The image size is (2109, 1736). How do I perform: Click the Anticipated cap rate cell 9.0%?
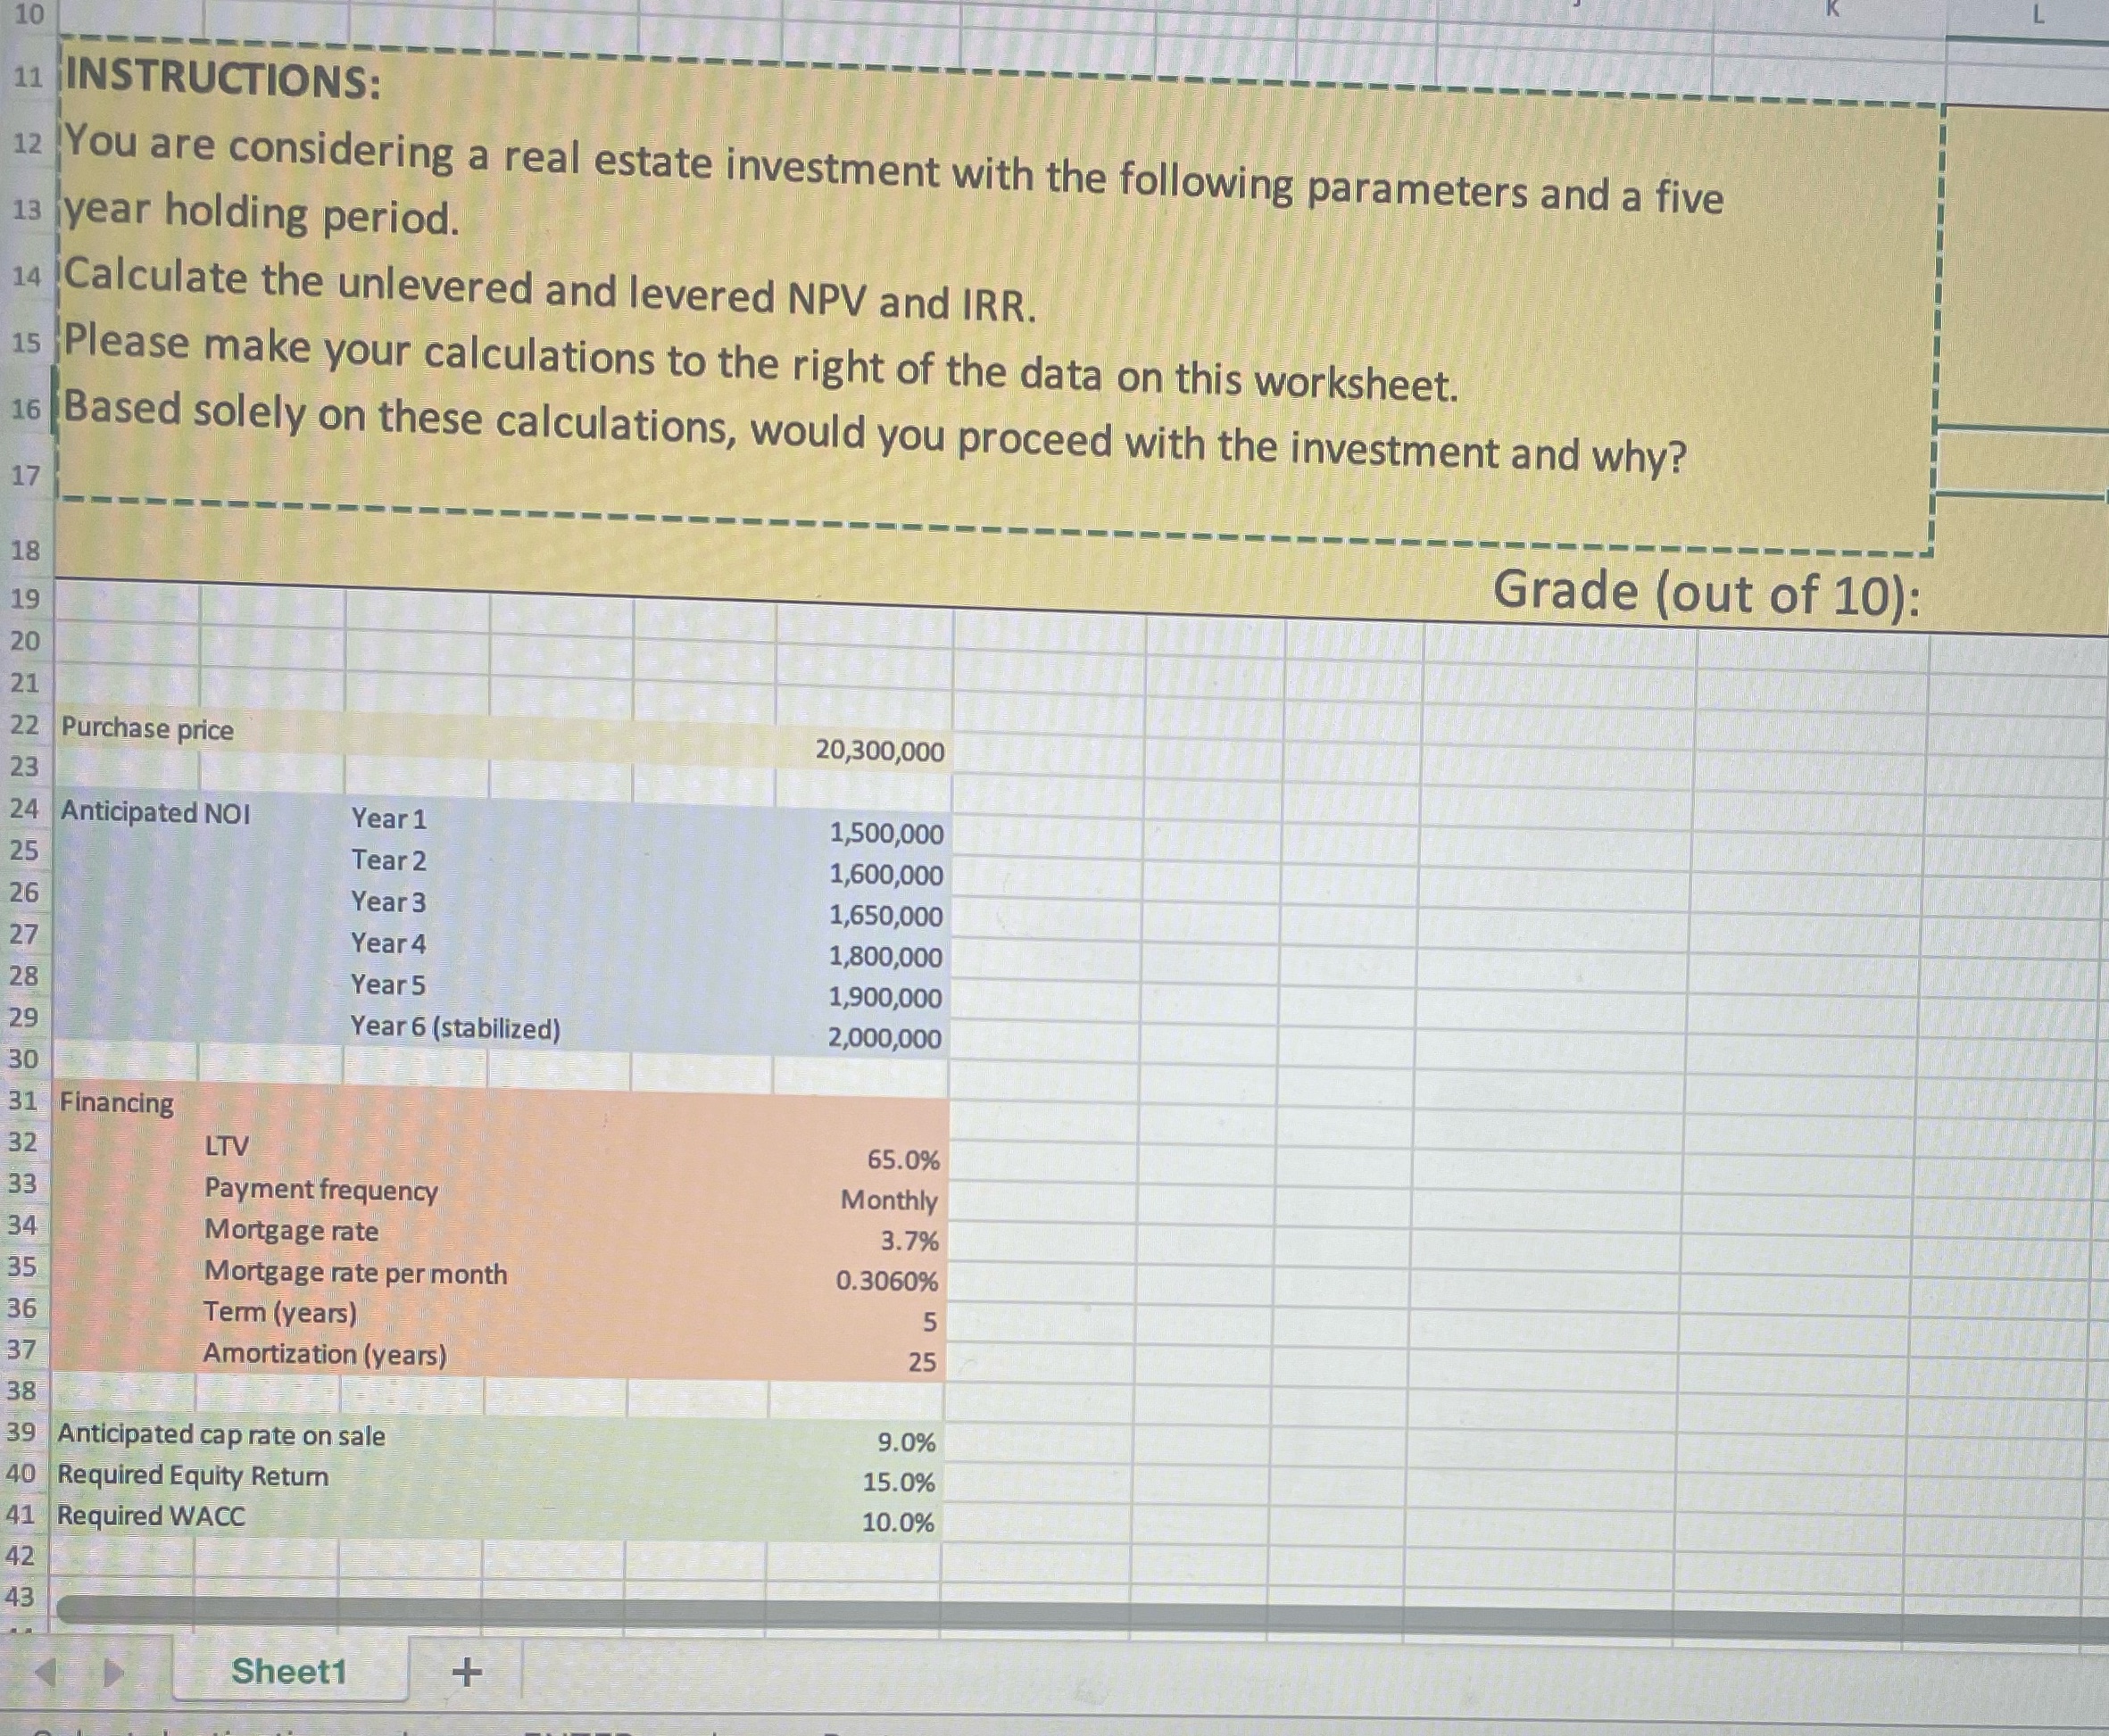click(x=904, y=1442)
